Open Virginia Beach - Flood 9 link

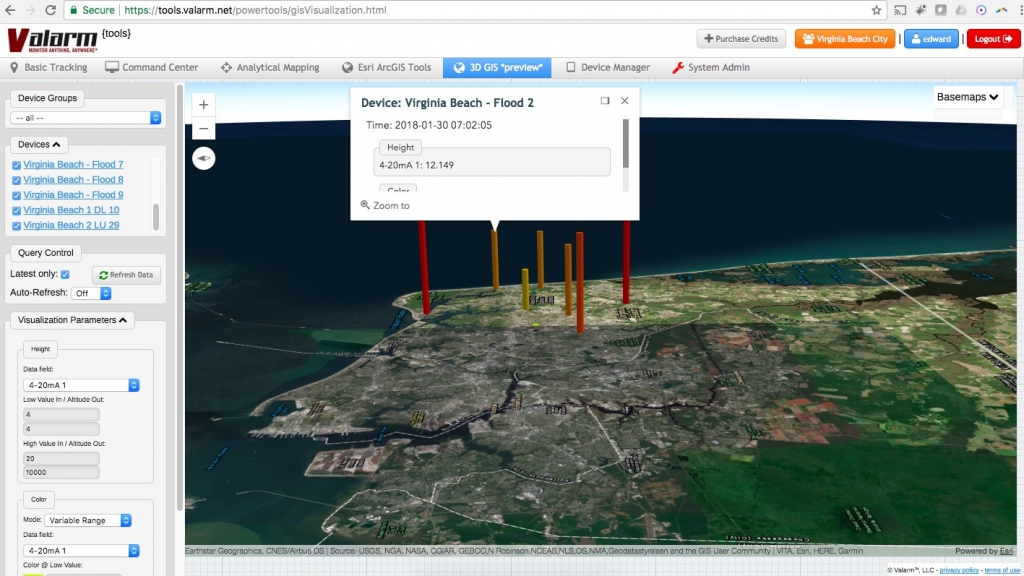[73, 195]
